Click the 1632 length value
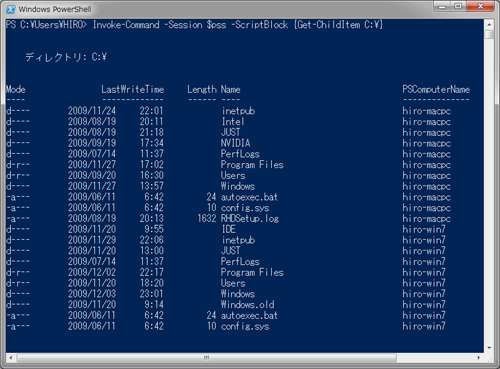The width and height of the screenshot is (500, 369). pos(207,218)
